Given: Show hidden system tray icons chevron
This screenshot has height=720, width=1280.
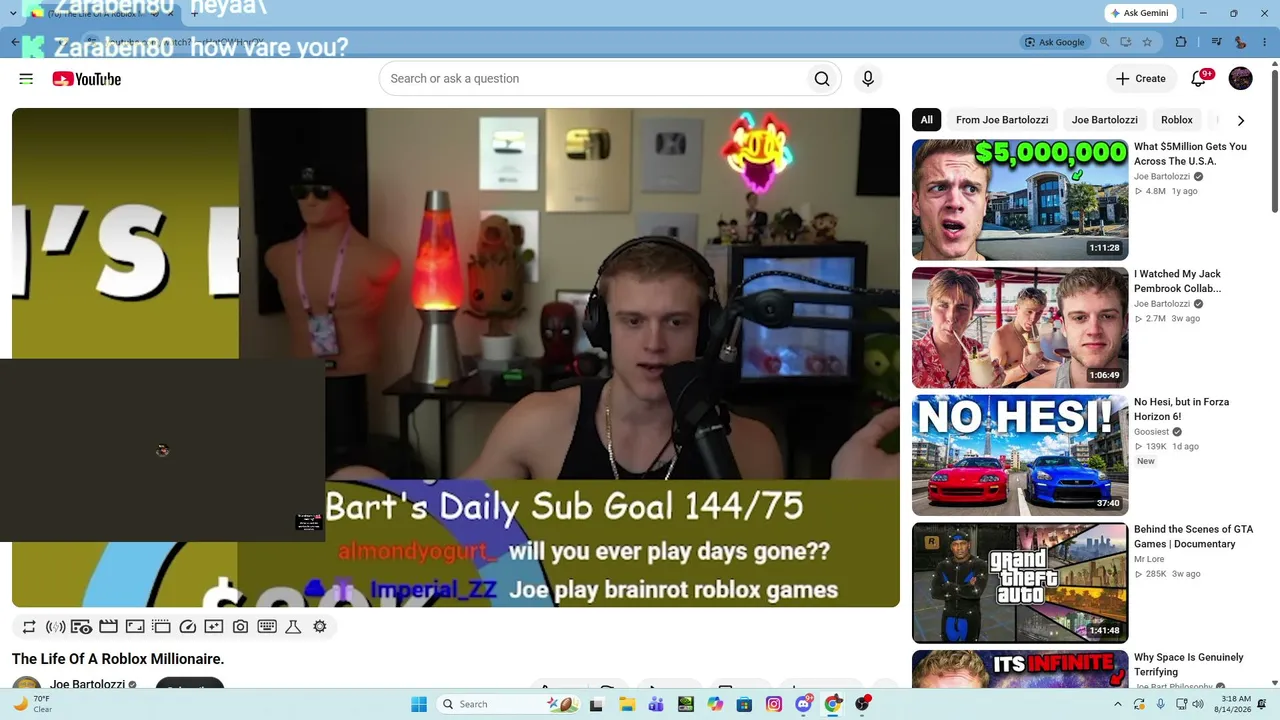Looking at the screenshot, I should [1118, 704].
